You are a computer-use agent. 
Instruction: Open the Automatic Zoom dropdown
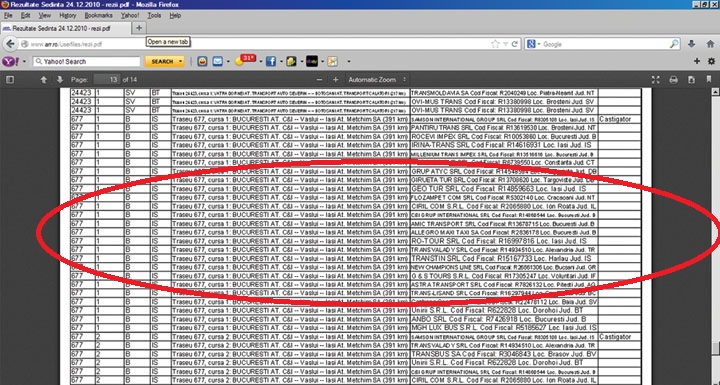pyautogui.click(x=377, y=80)
